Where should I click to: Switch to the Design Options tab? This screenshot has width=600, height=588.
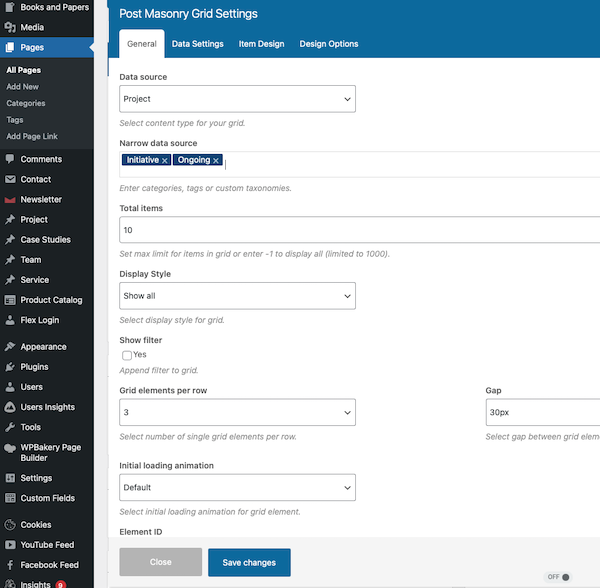(x=329, y=44)
